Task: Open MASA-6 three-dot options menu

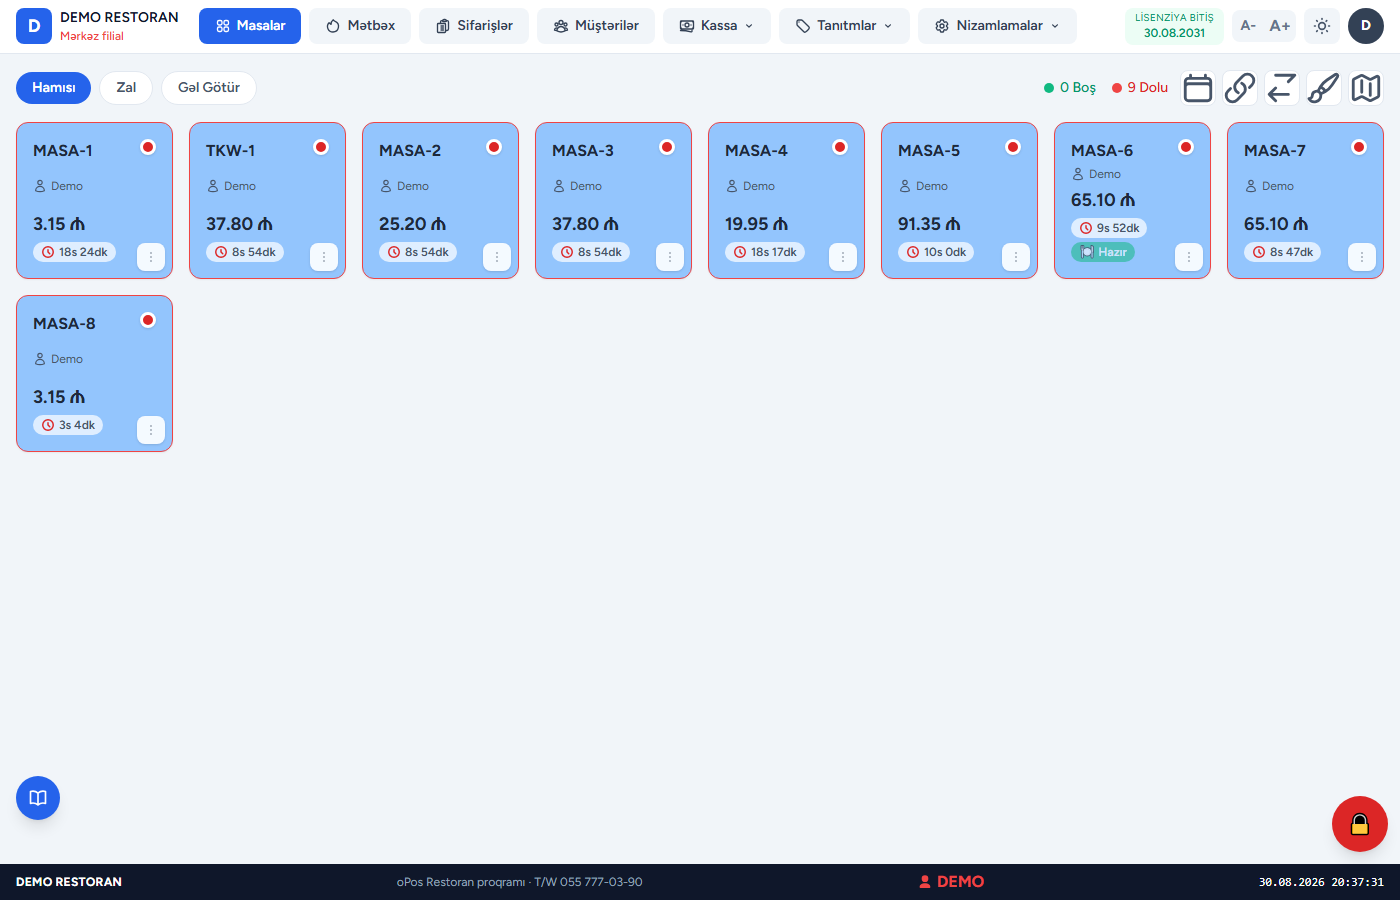Action: pyautogui.click(x=1189, y=257)
